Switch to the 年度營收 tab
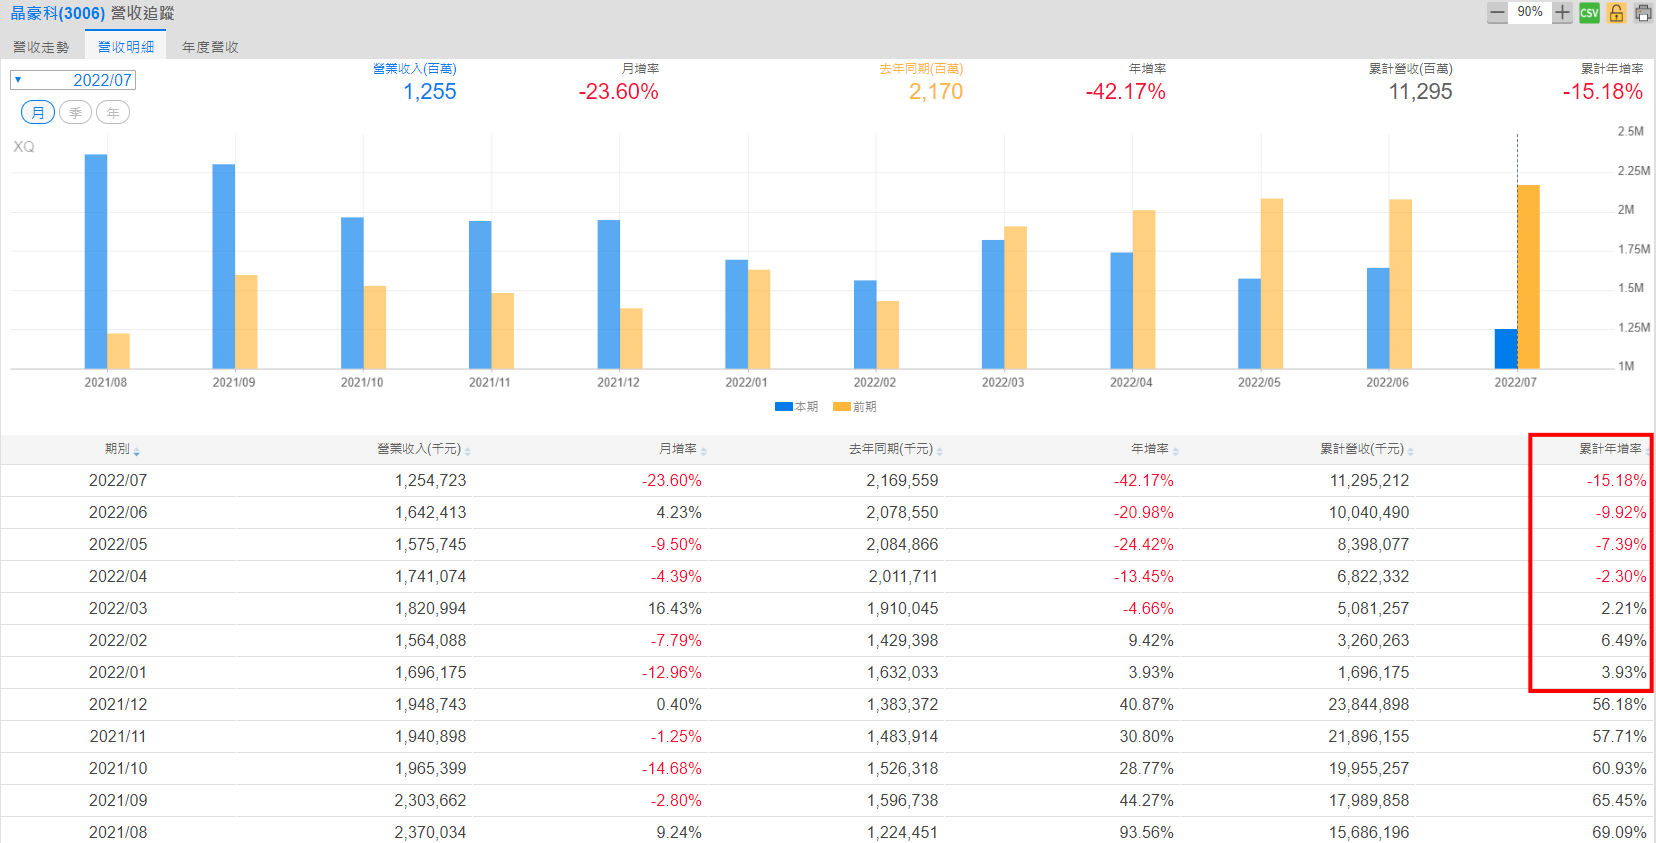The height and width of the screenshot is (843, 1656). click(210, 47)
